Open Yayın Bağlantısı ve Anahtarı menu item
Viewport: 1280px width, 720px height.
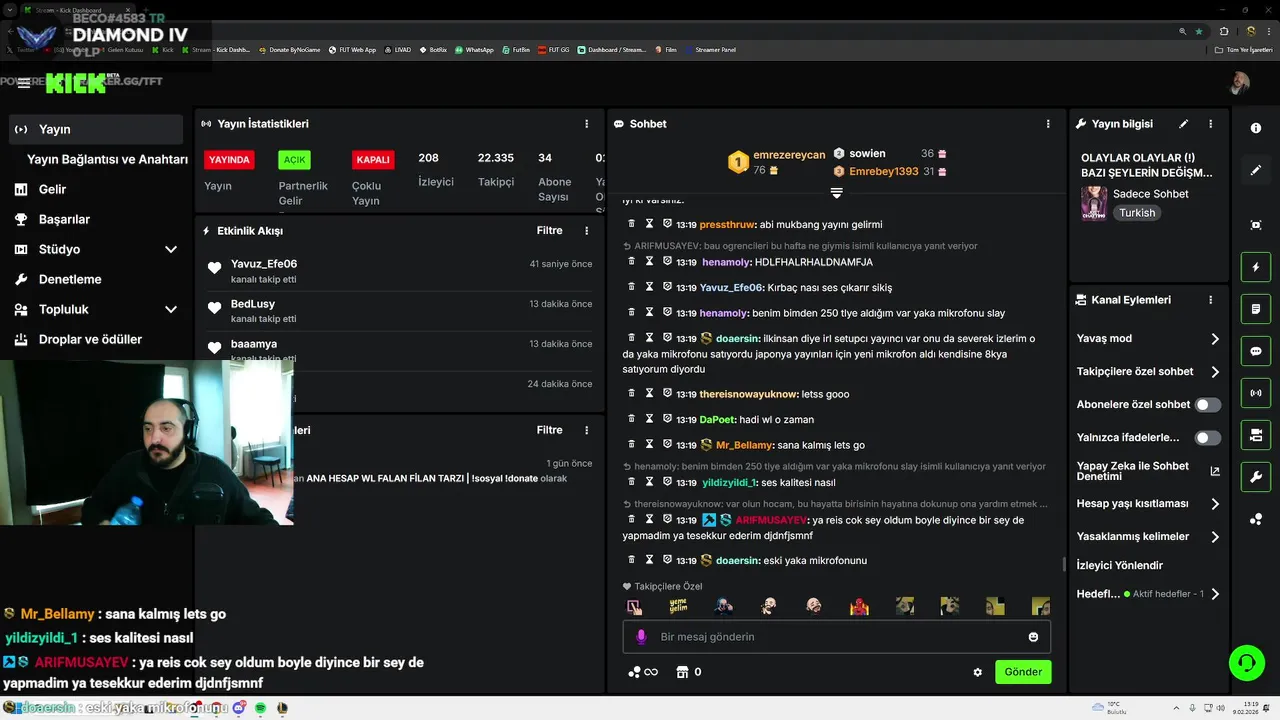tap(107, 159)
